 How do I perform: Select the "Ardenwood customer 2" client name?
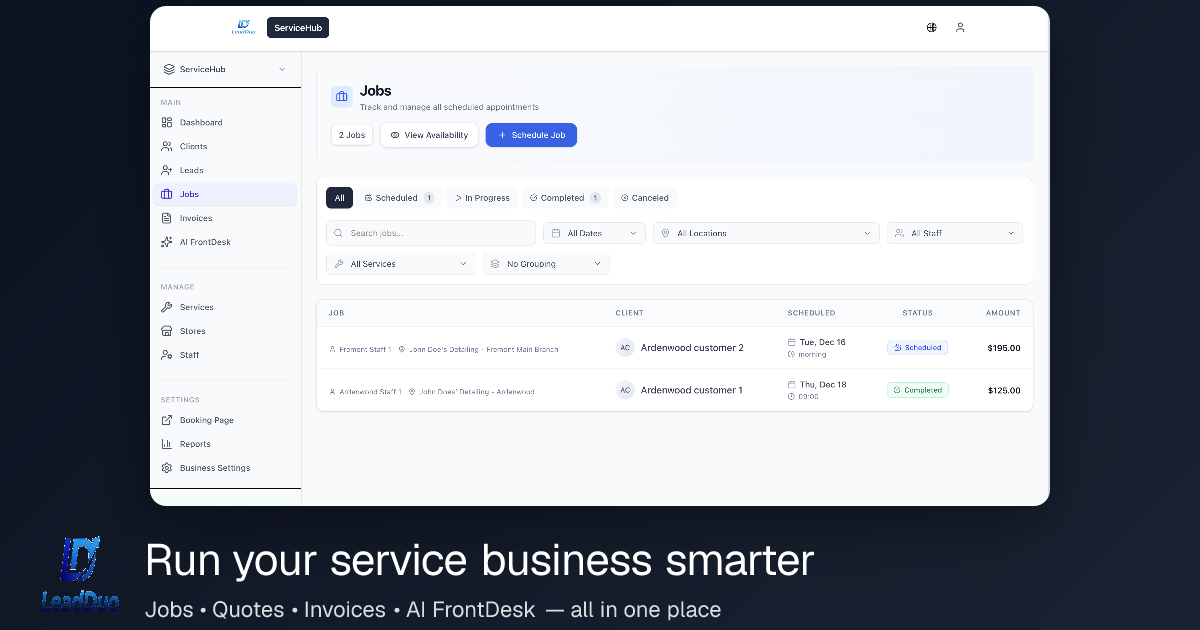(692, 348)
